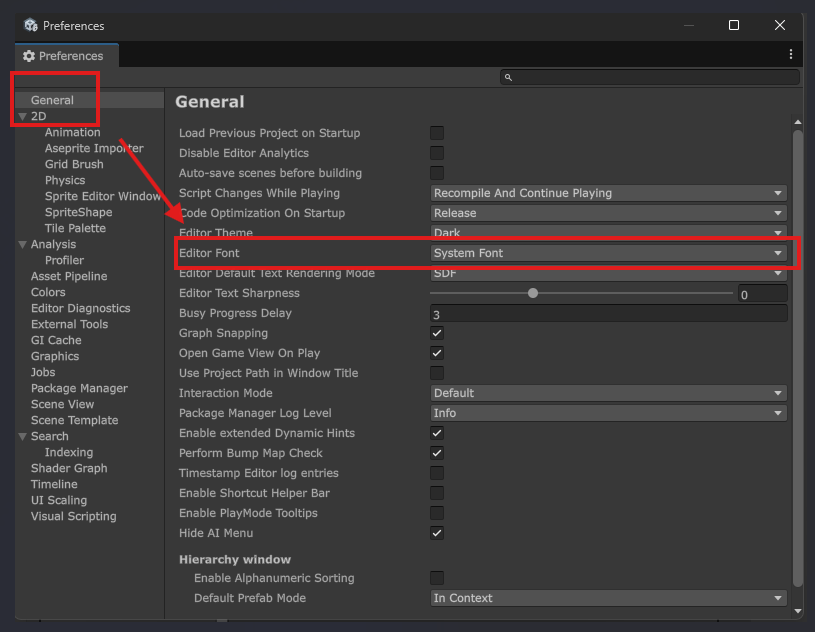Enable the Shortcut Helper Bar checkbox
The image size is (815, 632).
pos(437,493)
